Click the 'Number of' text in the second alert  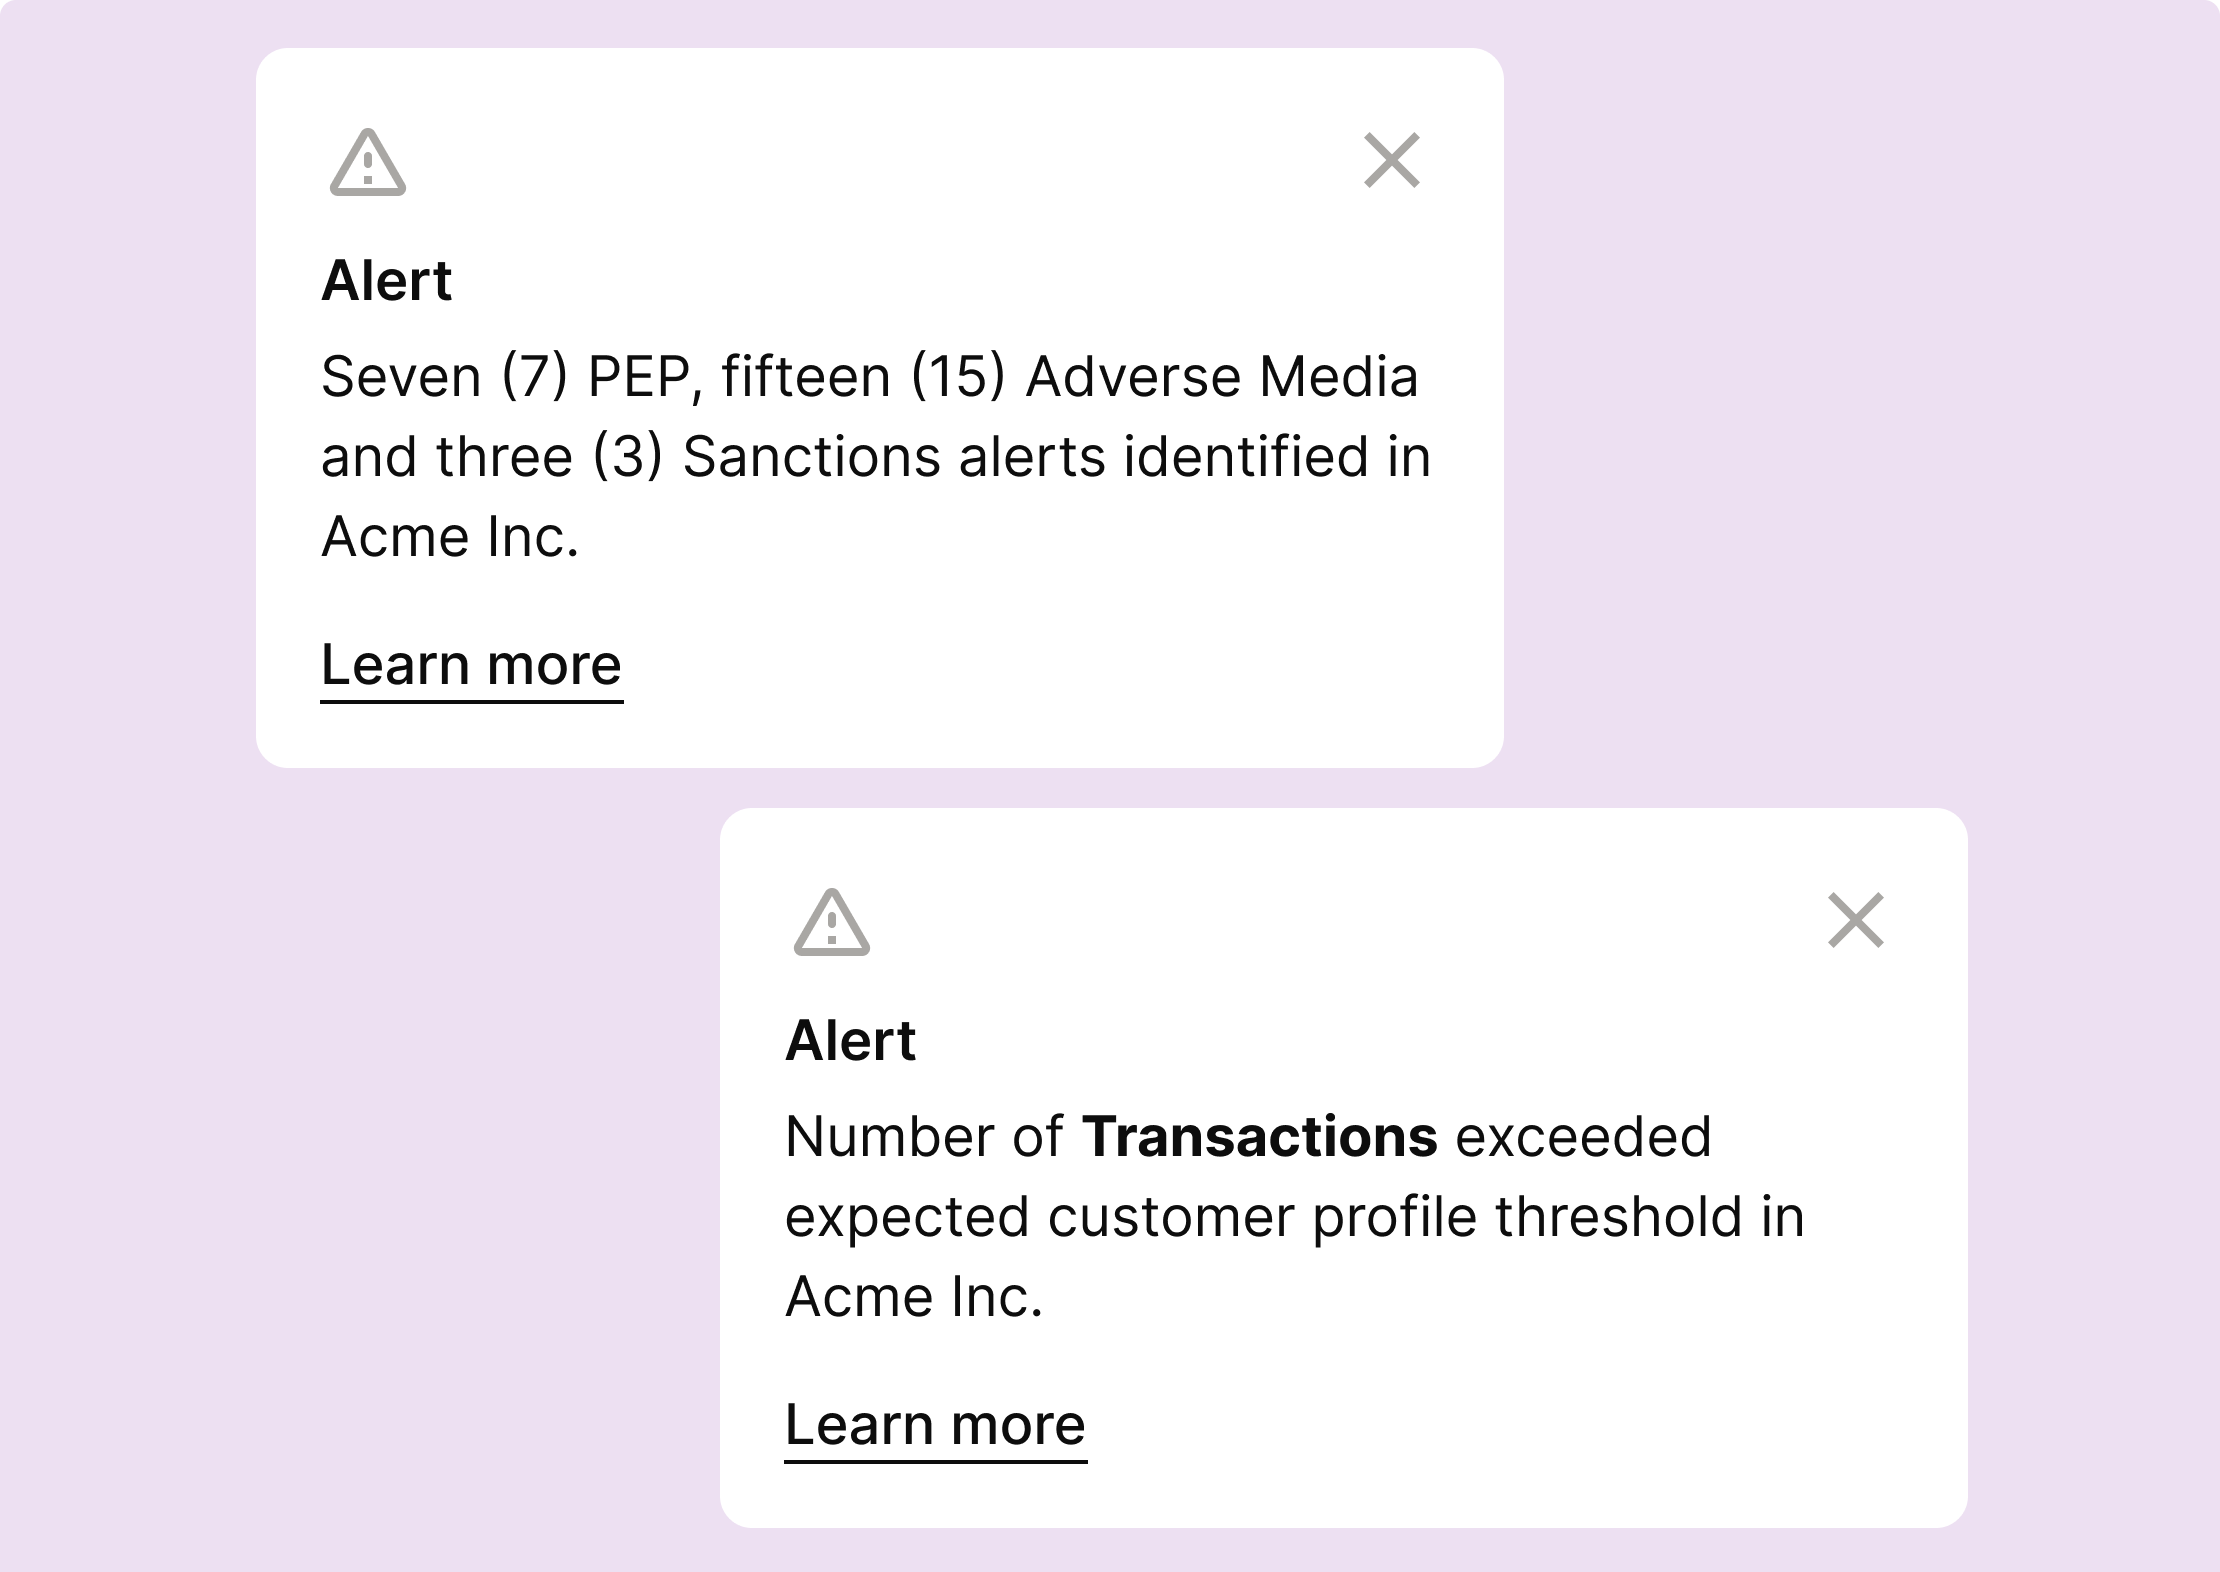924,1137
